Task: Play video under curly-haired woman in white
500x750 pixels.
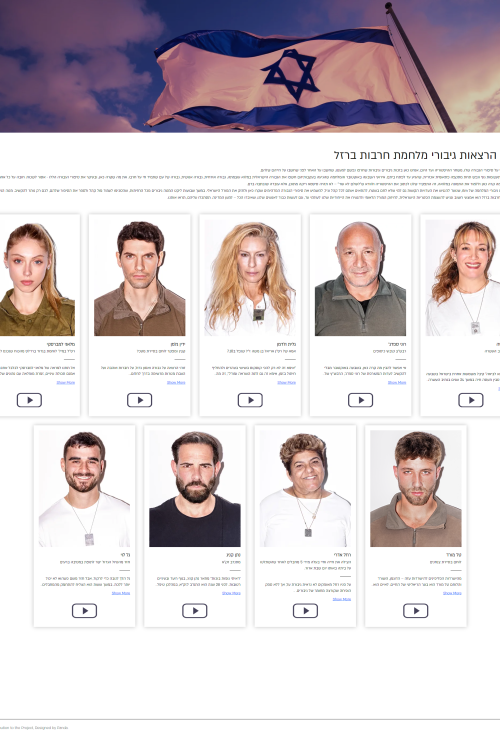Action: (x=305, y=611)
